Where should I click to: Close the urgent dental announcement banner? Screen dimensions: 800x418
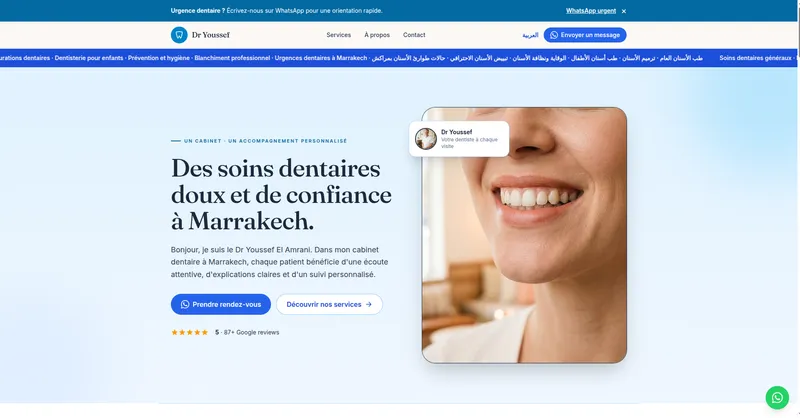point(623,11)
